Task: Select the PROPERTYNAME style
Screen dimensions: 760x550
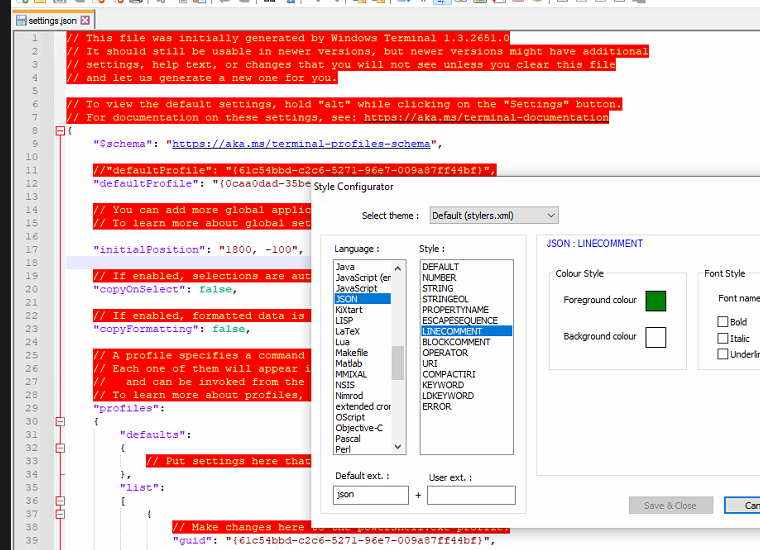Action: click(456, 310)
